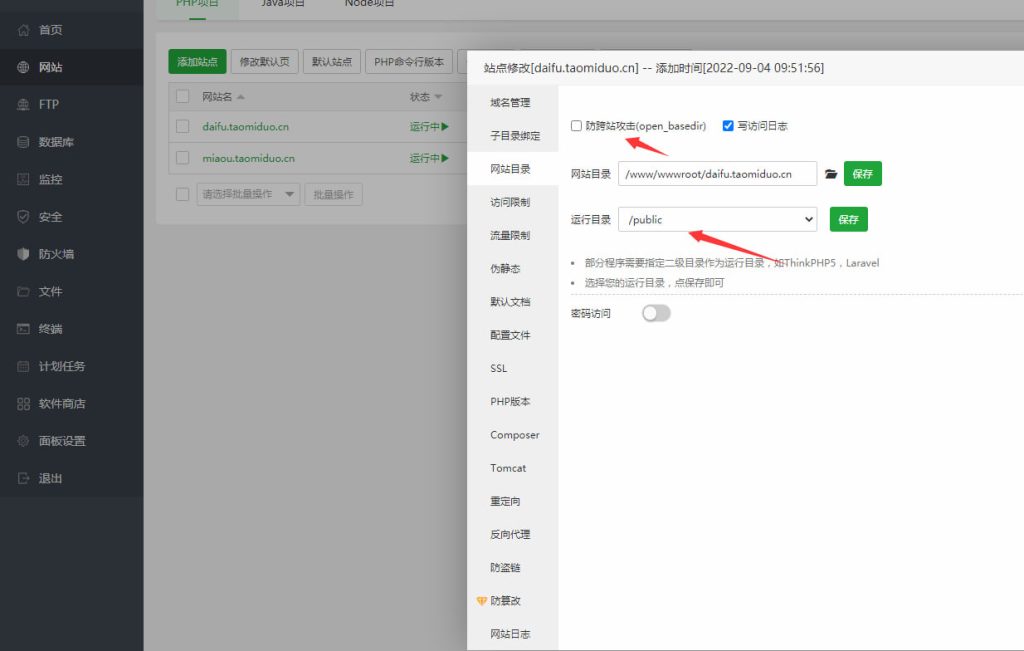This screenshot has height=651, width=1024.
Task: Click the 软件商店 grid icon
Action: click(24, 404)
